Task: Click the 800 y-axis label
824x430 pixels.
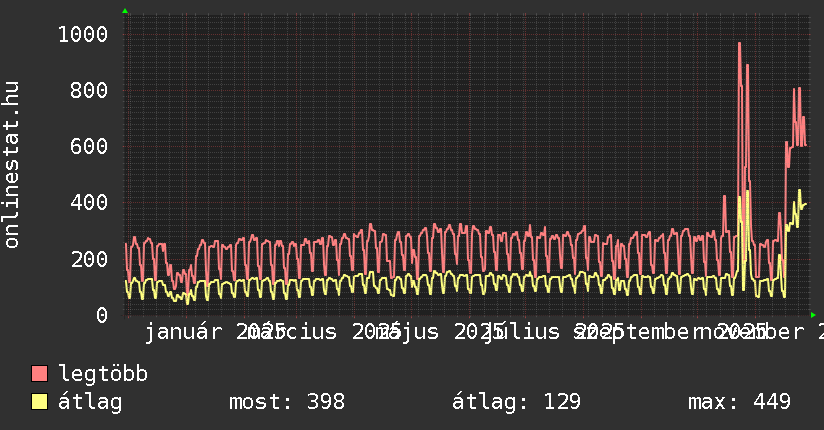Action: [x=88, y=91]
